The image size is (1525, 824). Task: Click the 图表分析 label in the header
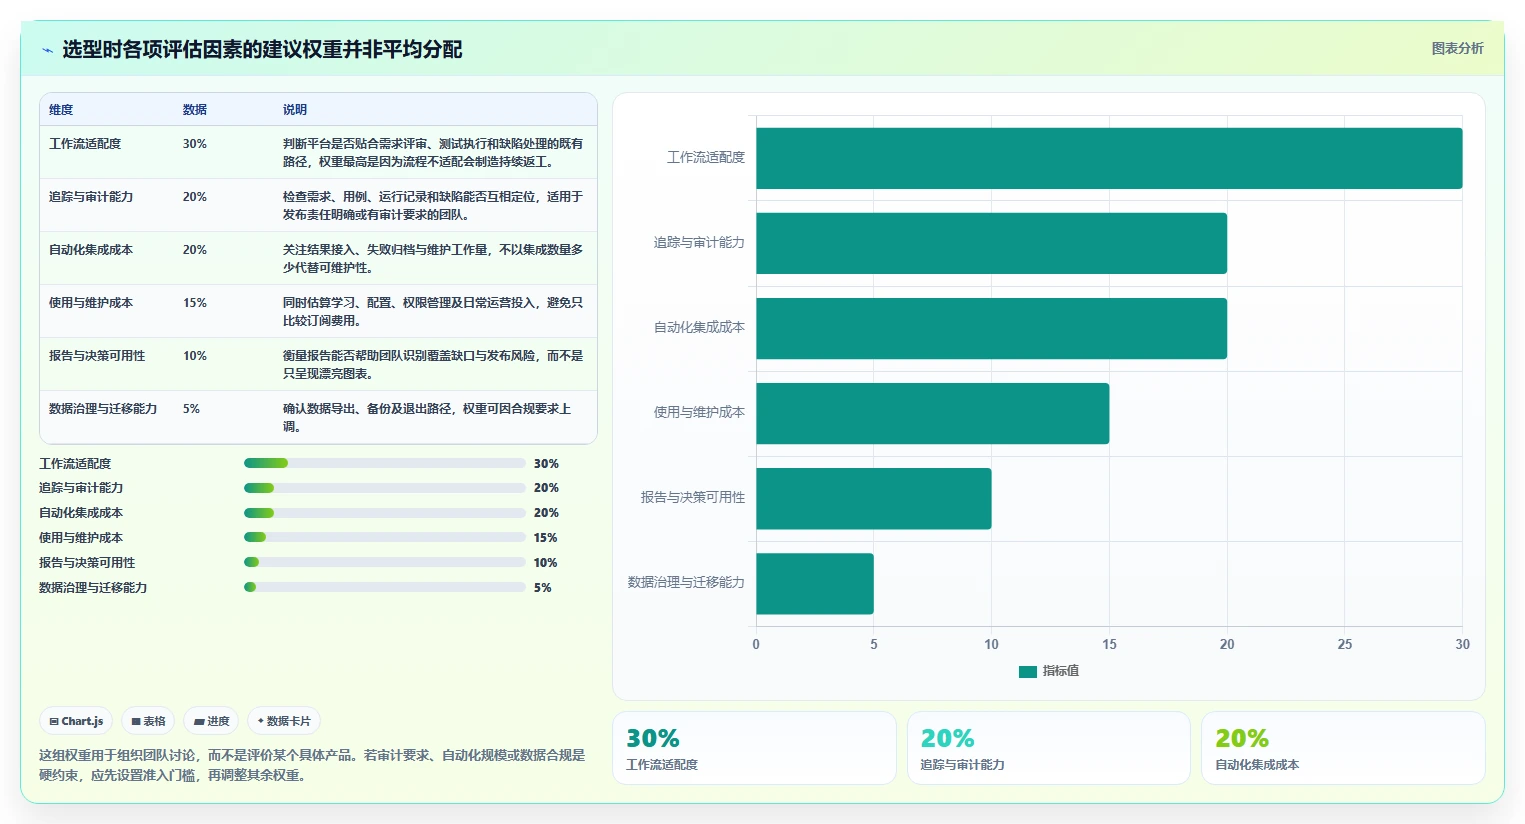click(1457, 48)
